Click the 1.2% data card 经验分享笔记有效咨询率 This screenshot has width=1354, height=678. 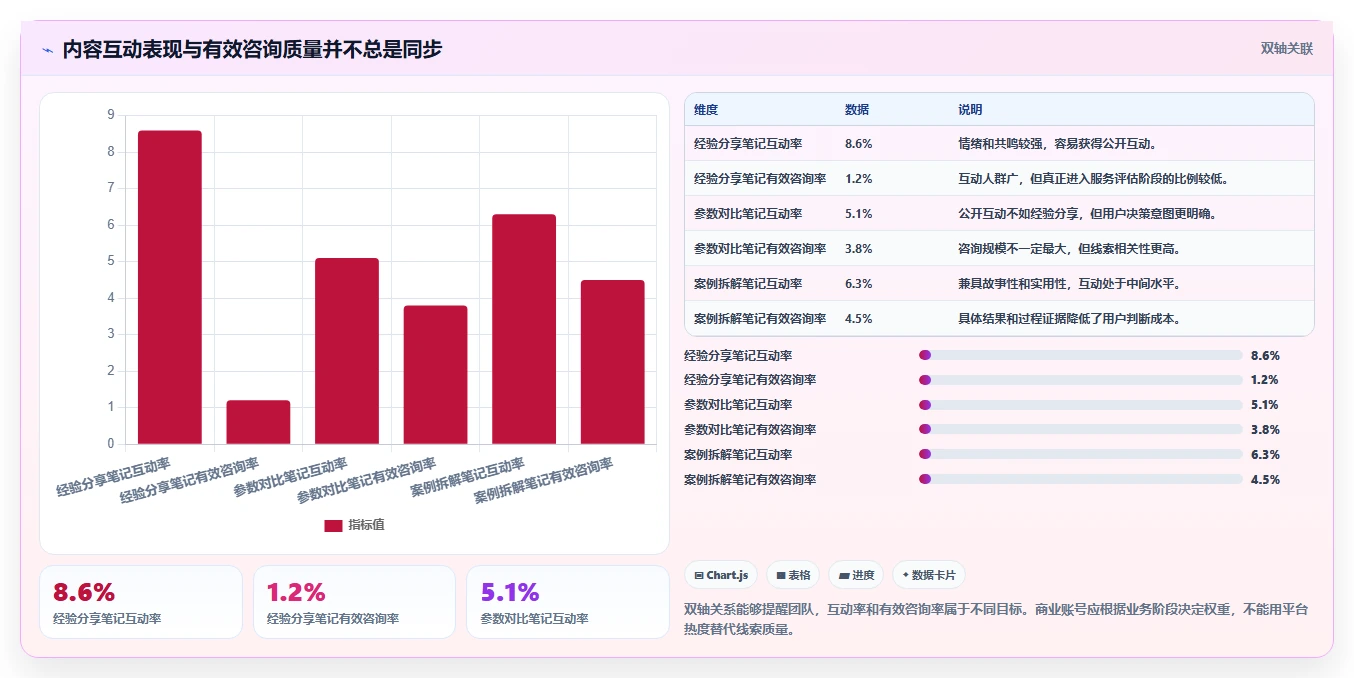click(354, 602)
